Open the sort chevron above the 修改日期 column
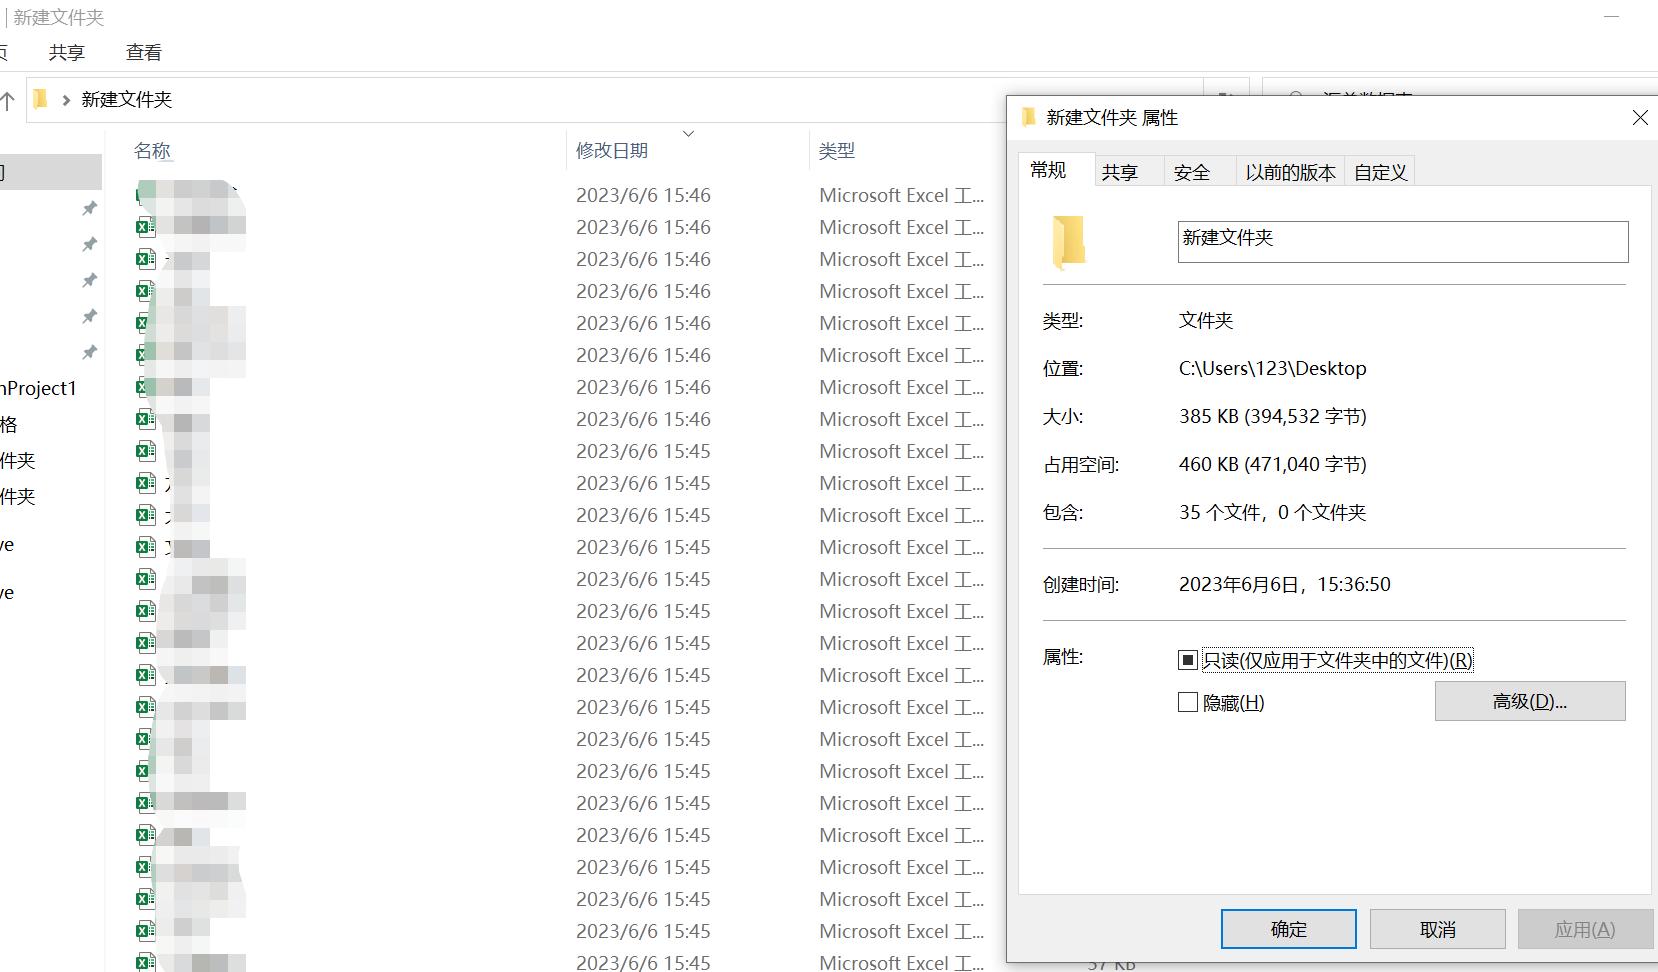Viewport: 1658px width, 972px height. coord(688,133)
